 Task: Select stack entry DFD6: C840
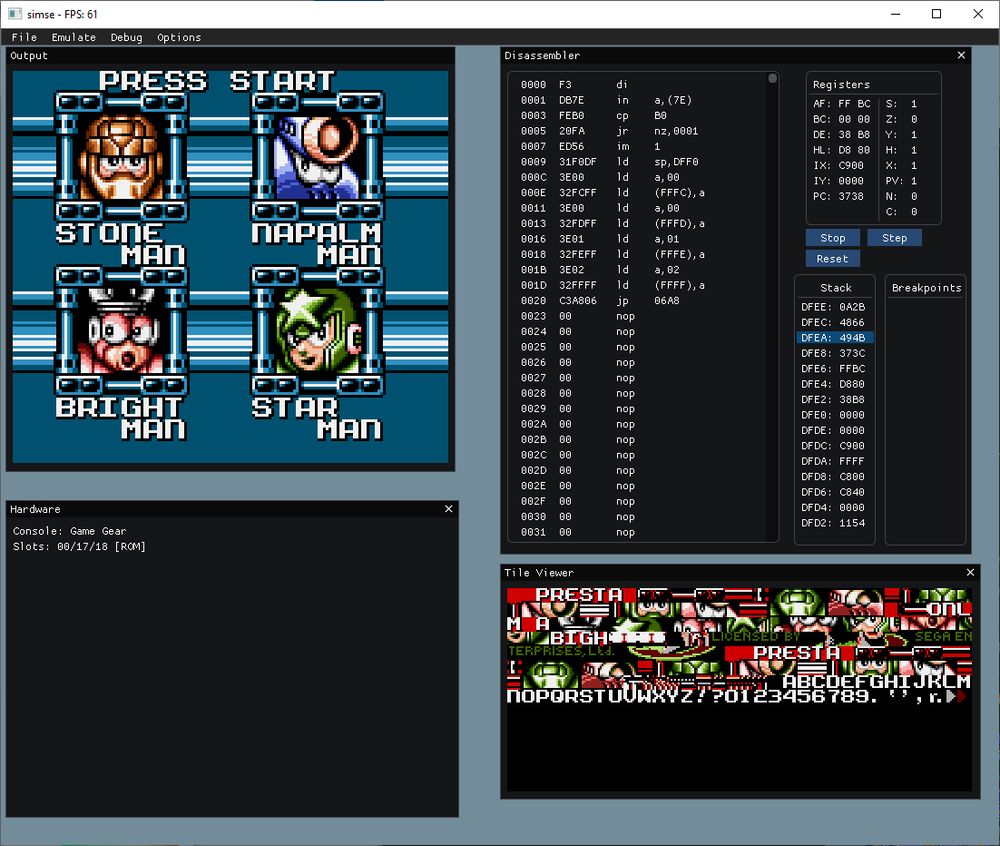pos(834,492)
